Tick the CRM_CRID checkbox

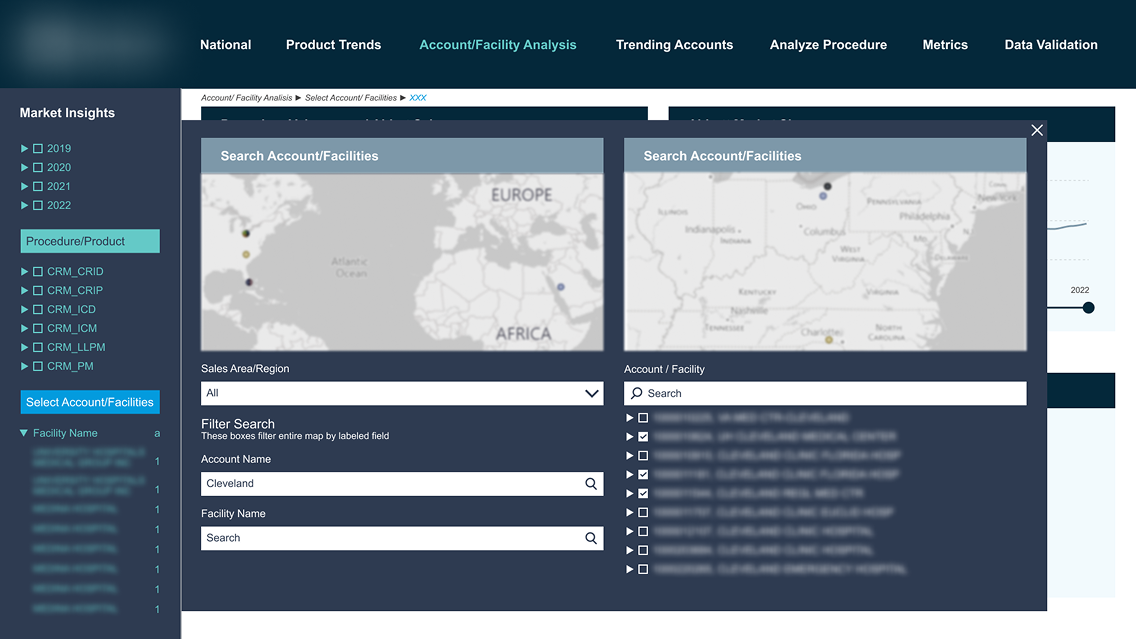click(x=38, y=272)
